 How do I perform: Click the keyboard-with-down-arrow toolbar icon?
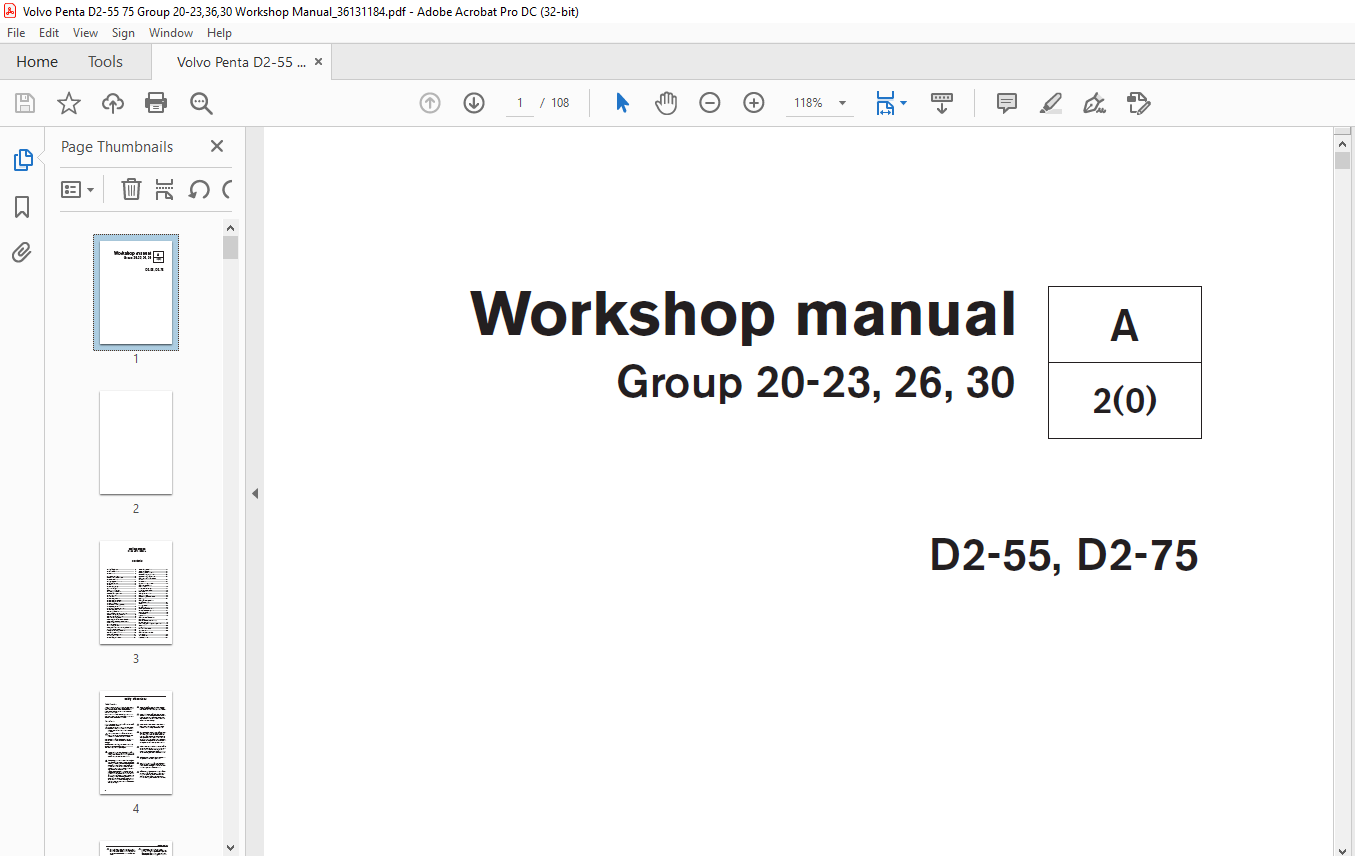click(942, 103)
